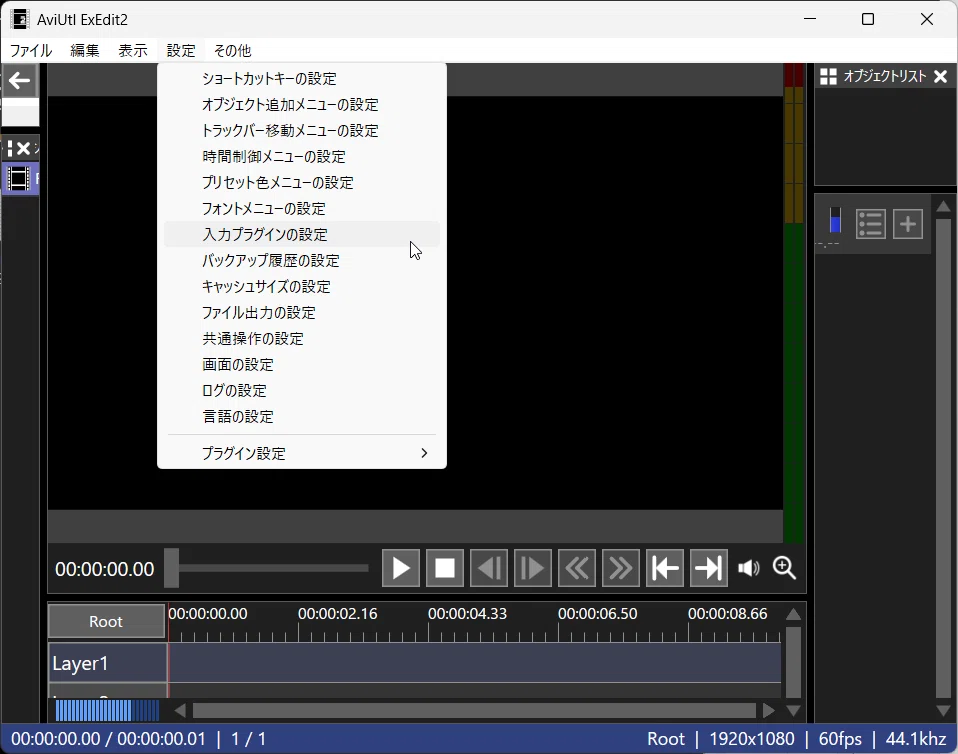Click the film frame icon at left
This screenshot has height=754, width=958.
(18, 179)
